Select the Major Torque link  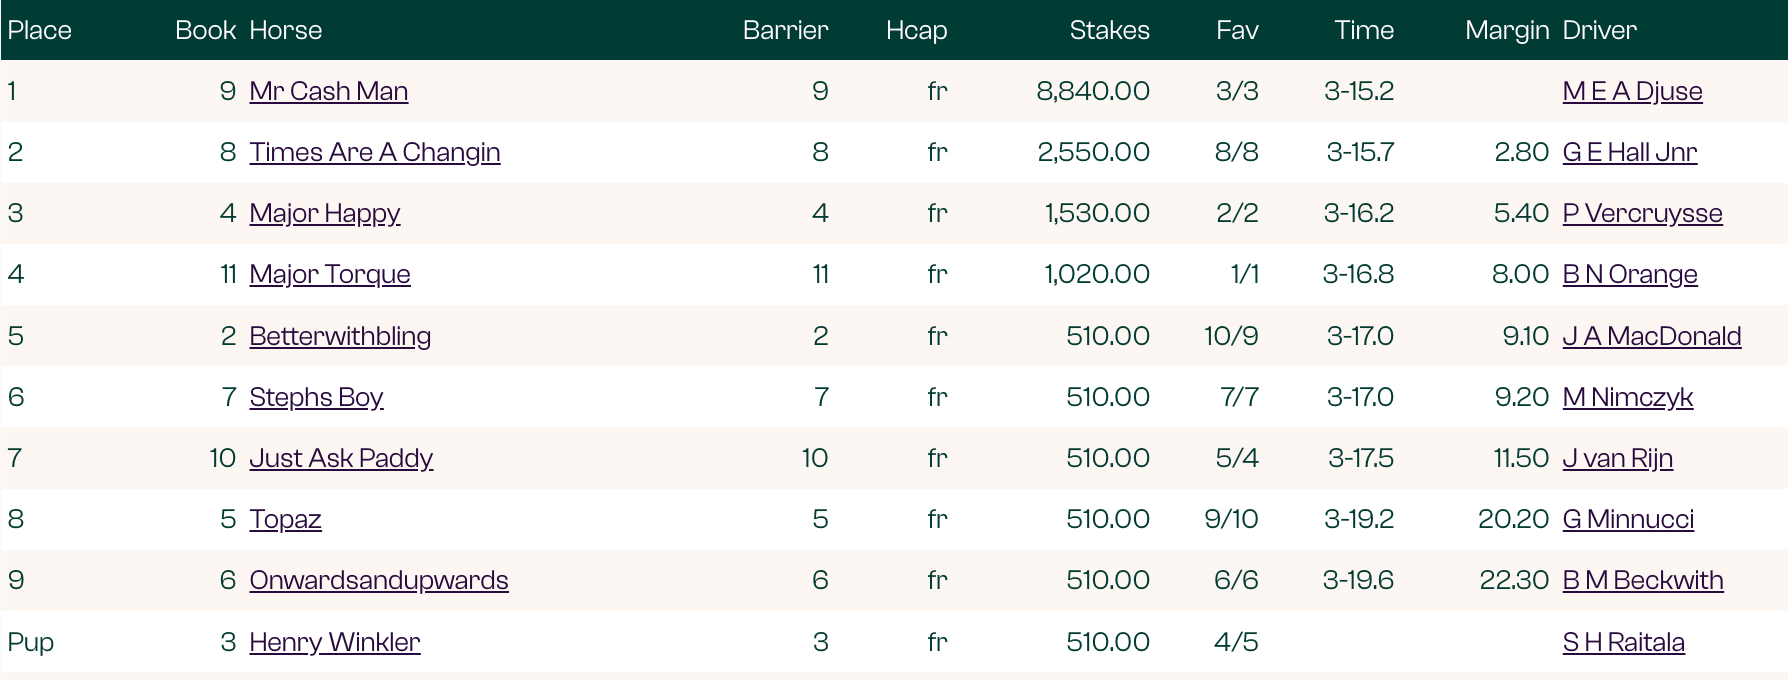[329, 274]
